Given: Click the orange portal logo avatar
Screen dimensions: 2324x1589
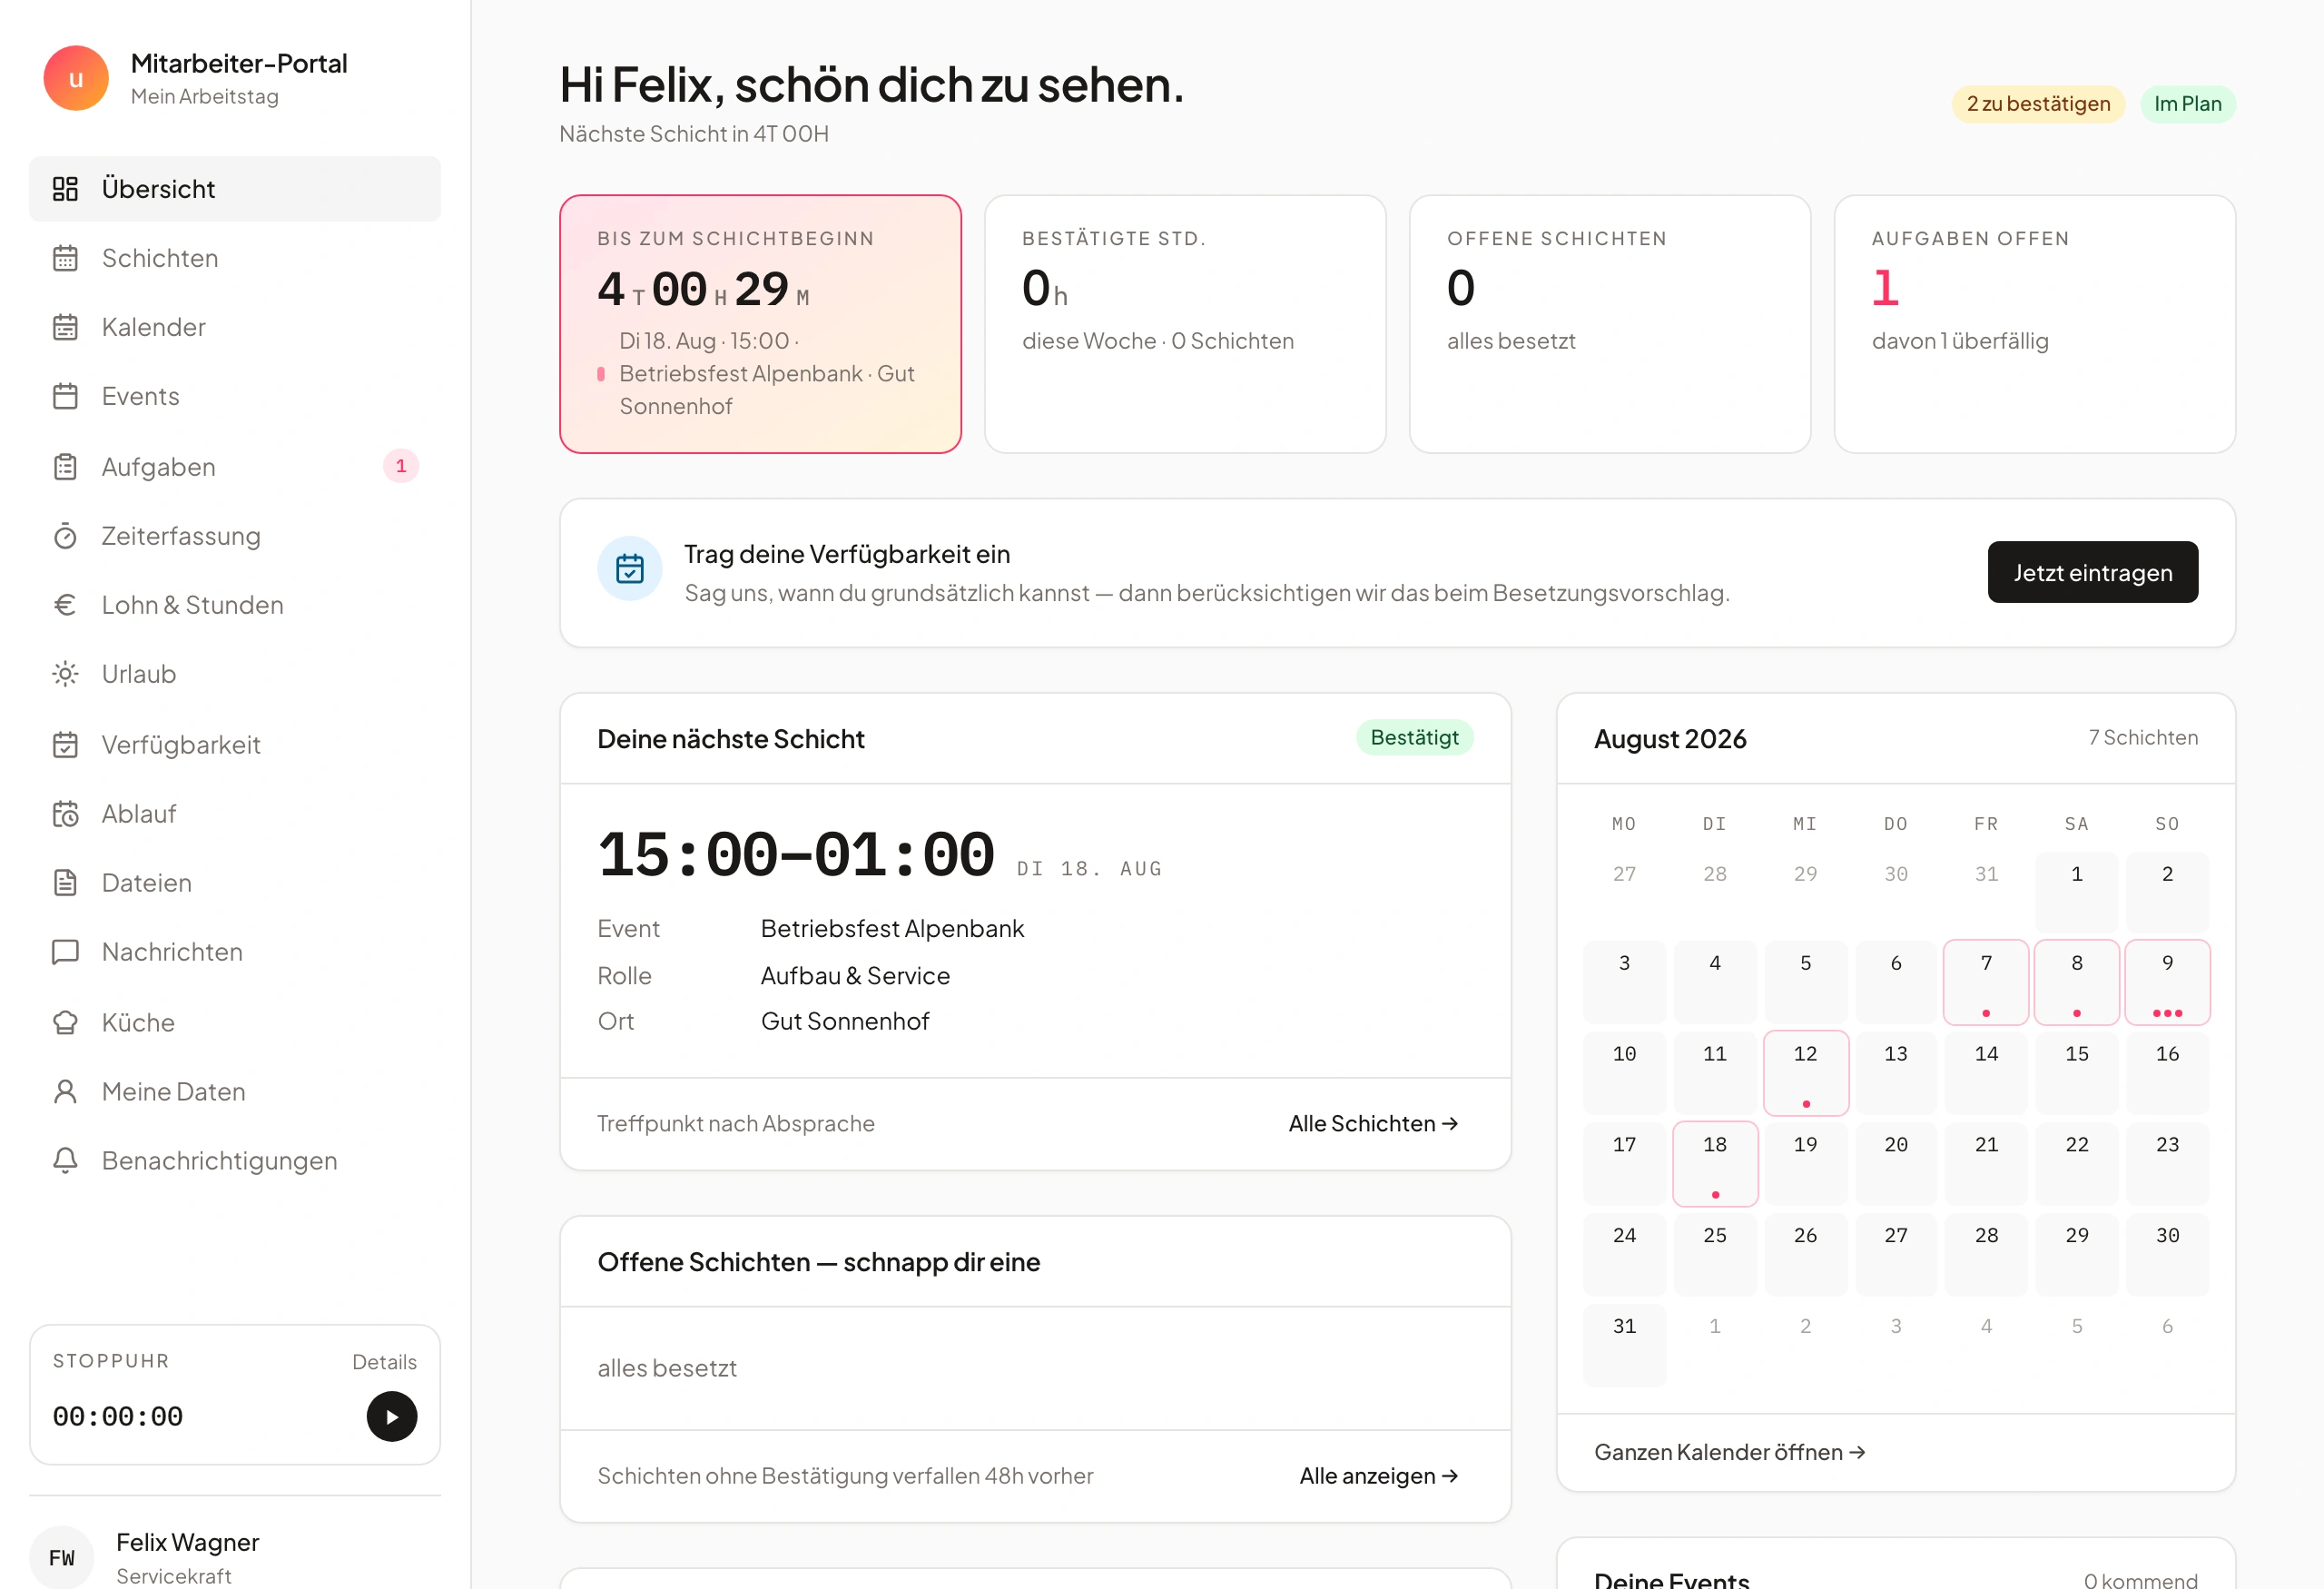Looking at the screenshot, I should pos(76,78).
